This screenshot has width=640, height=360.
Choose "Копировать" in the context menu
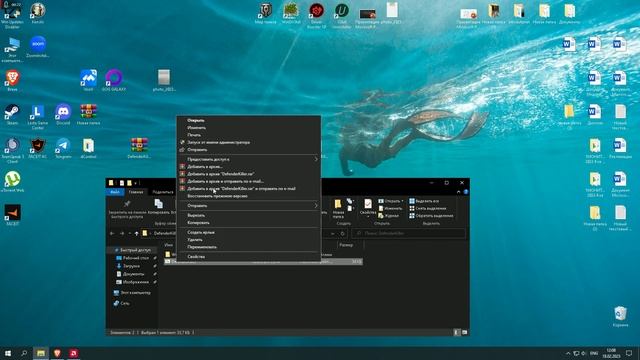pyautogui.click(x=198, y=223)
